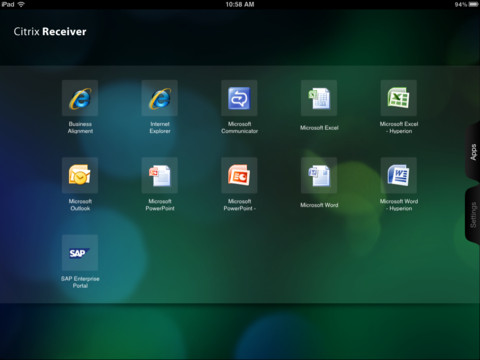Screen dimensions: 480x360
Task: Click the Microsoft Excel - Hyperion label
Action: (x=399, y=127)
